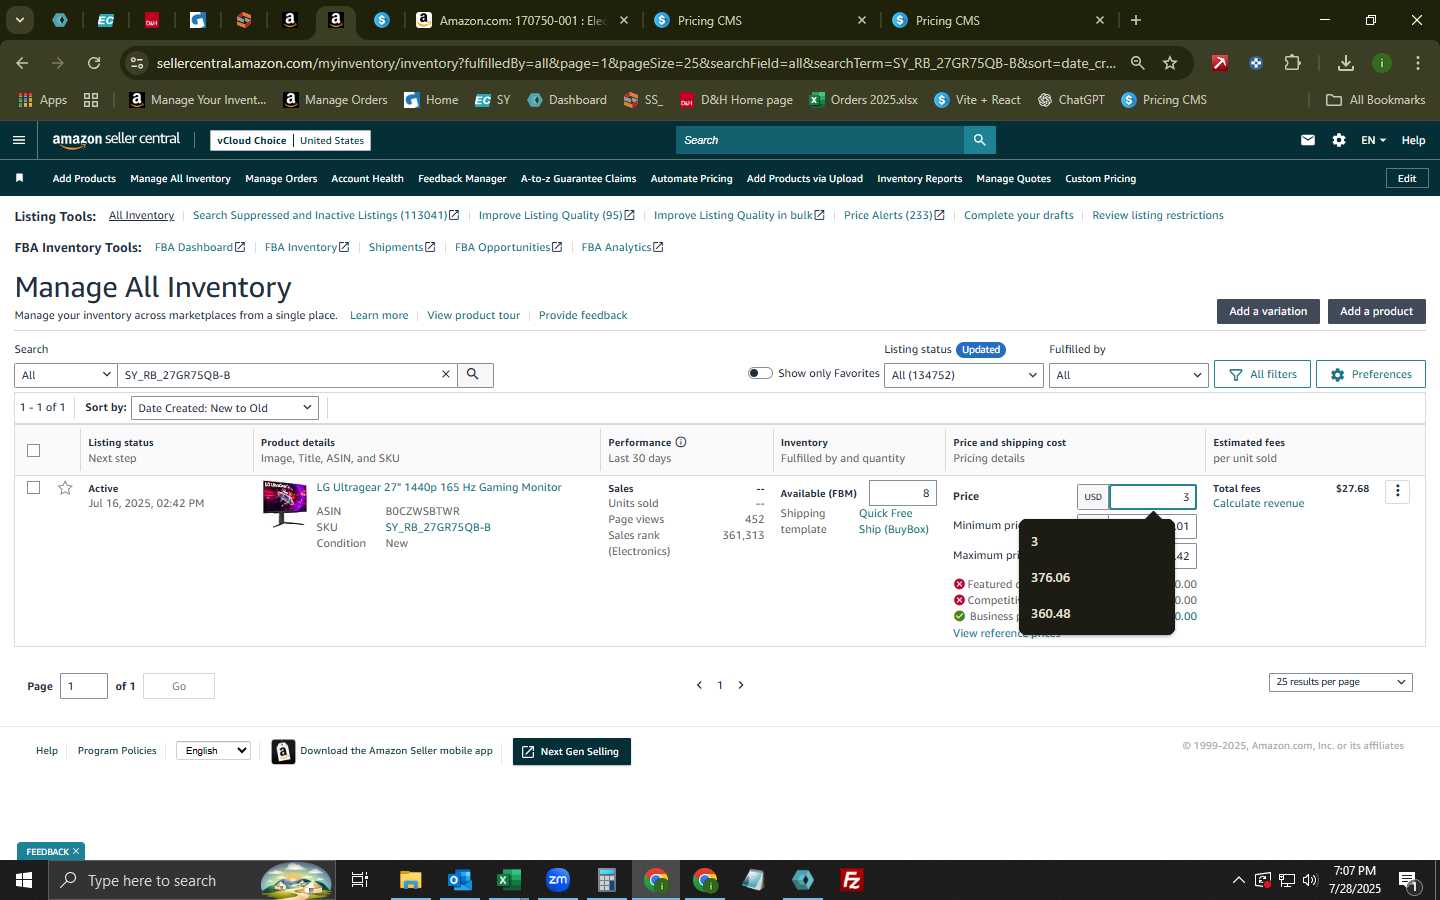Select 376.06 from the price suggestions
The width and height of the screenshot is (1440, 900).
(1096, 578)
